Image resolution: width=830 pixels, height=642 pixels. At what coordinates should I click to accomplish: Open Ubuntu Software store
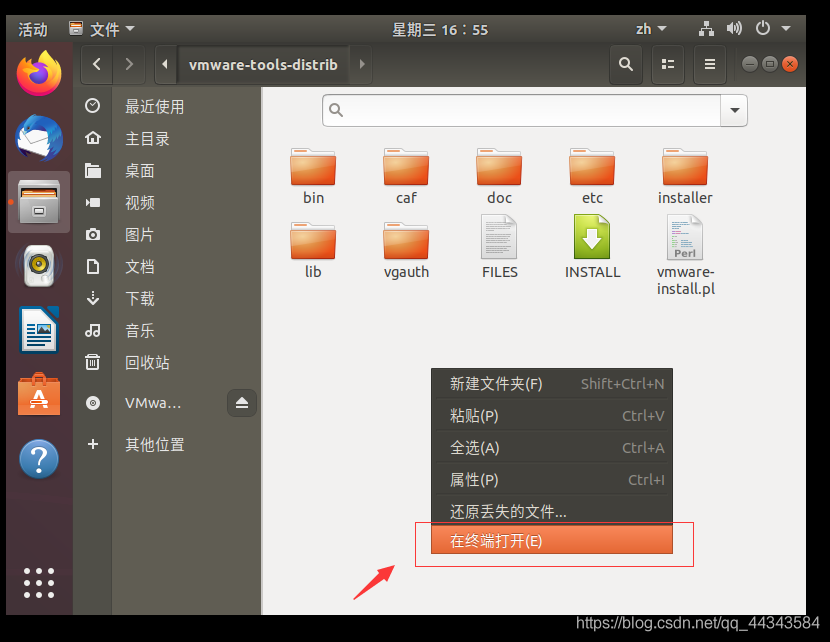coord(39,394)
